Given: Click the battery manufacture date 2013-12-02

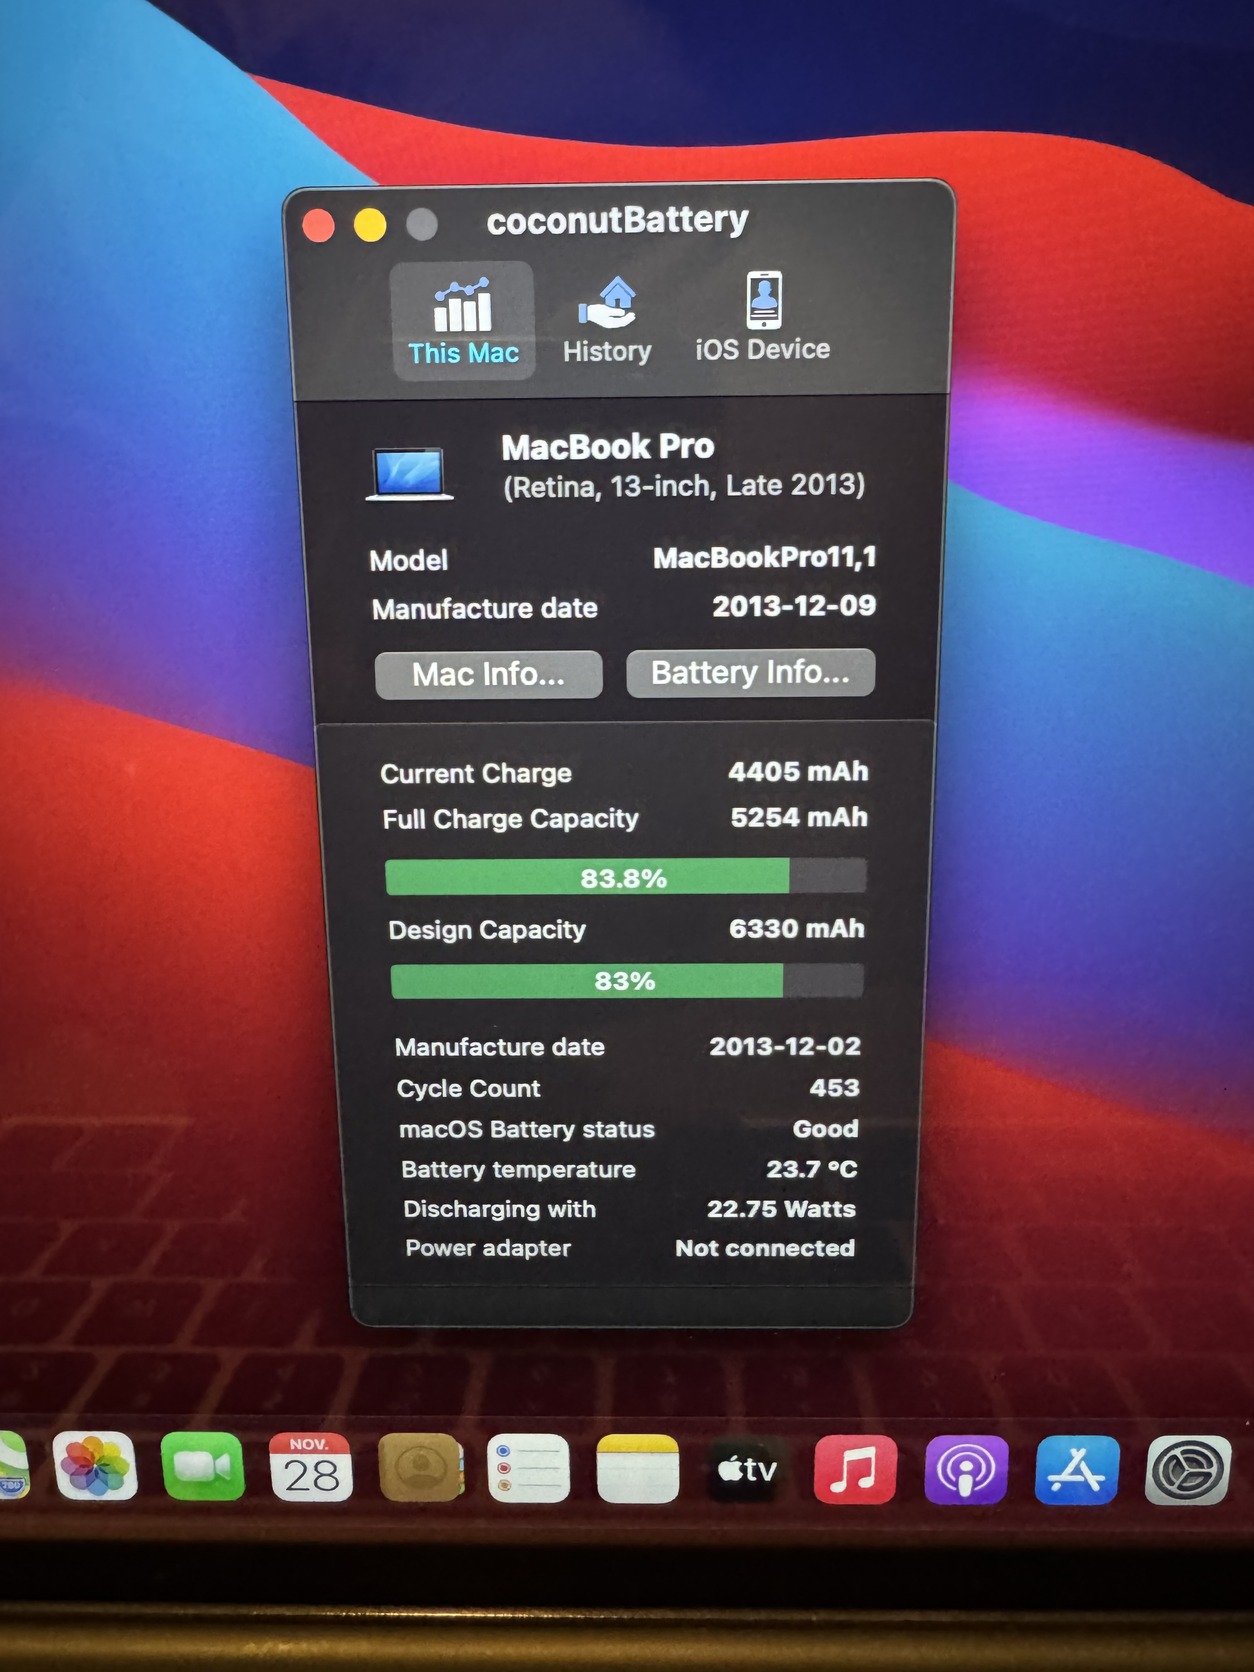Looking at the screenshot, I should click(785, 1046).
